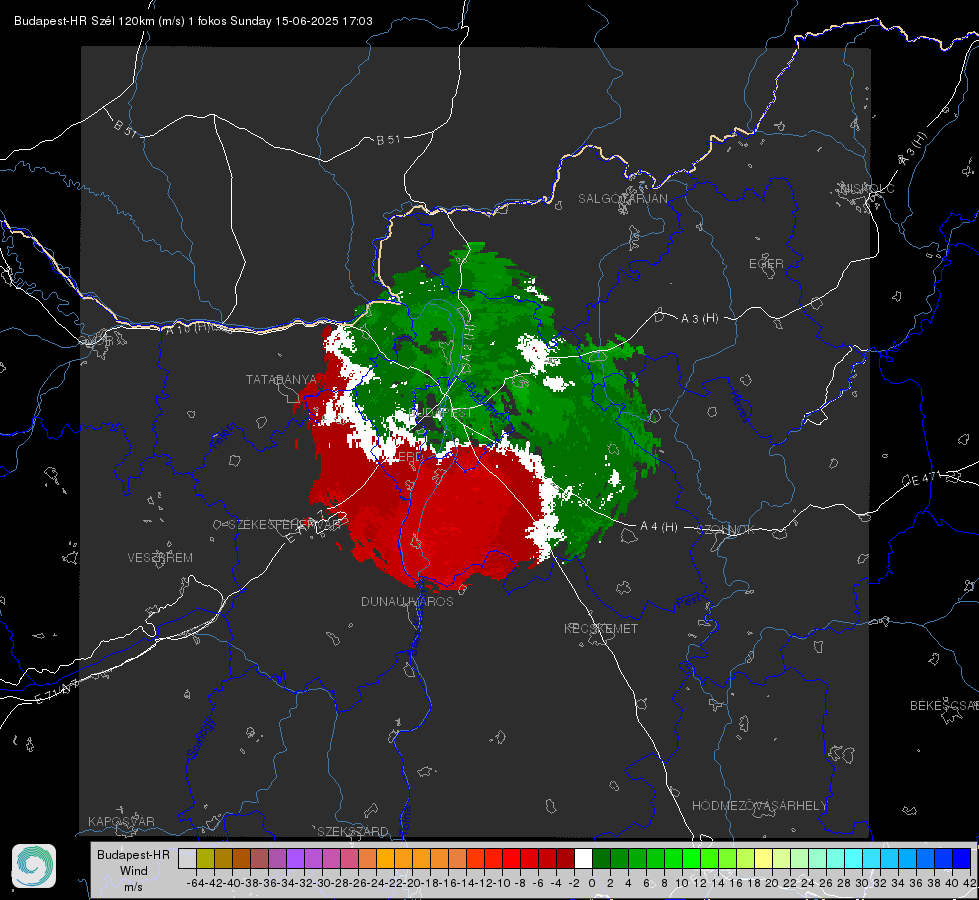Viewport: 979px width, 900px height.
Task: Select the A 4 (H) road label
Action: tap(659, 527)
